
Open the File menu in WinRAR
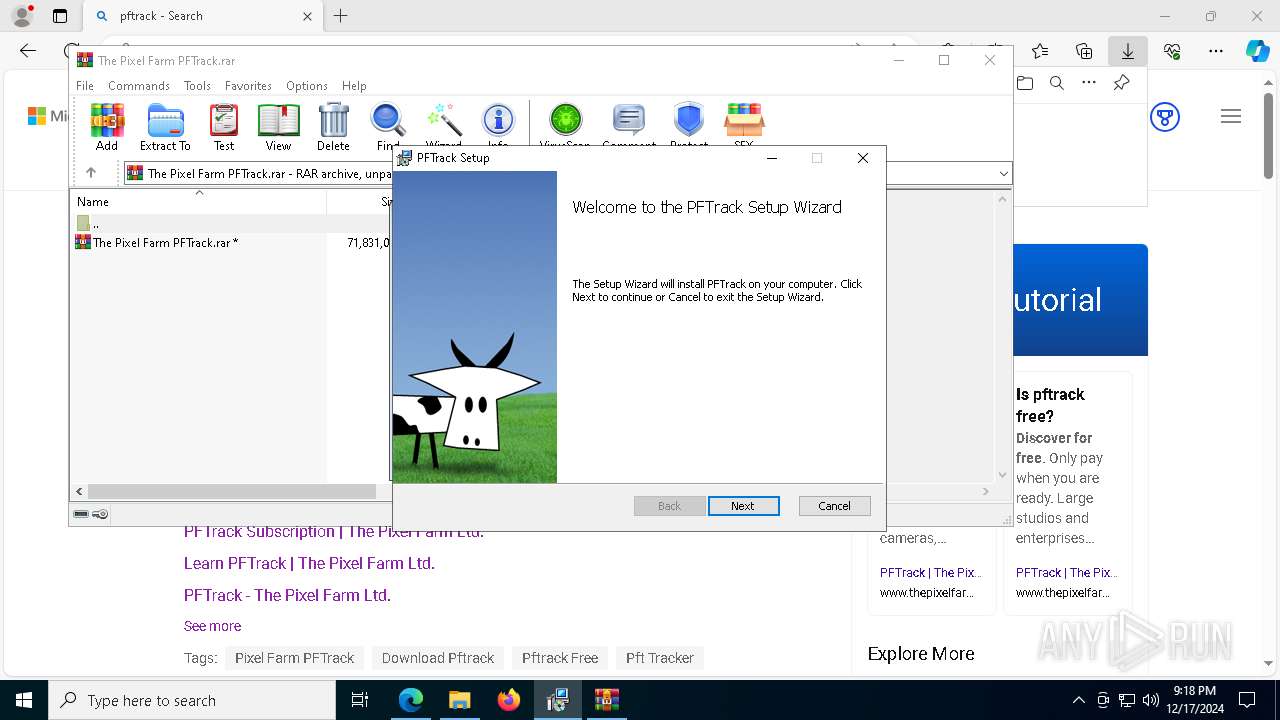85,86
